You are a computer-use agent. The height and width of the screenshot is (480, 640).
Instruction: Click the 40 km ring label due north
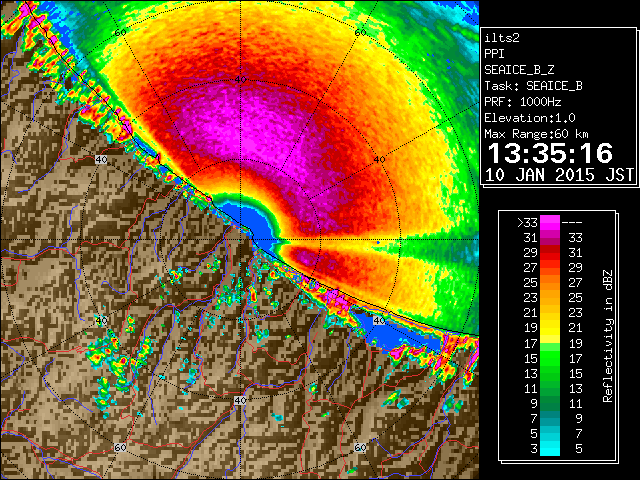(x=240, y=80)
